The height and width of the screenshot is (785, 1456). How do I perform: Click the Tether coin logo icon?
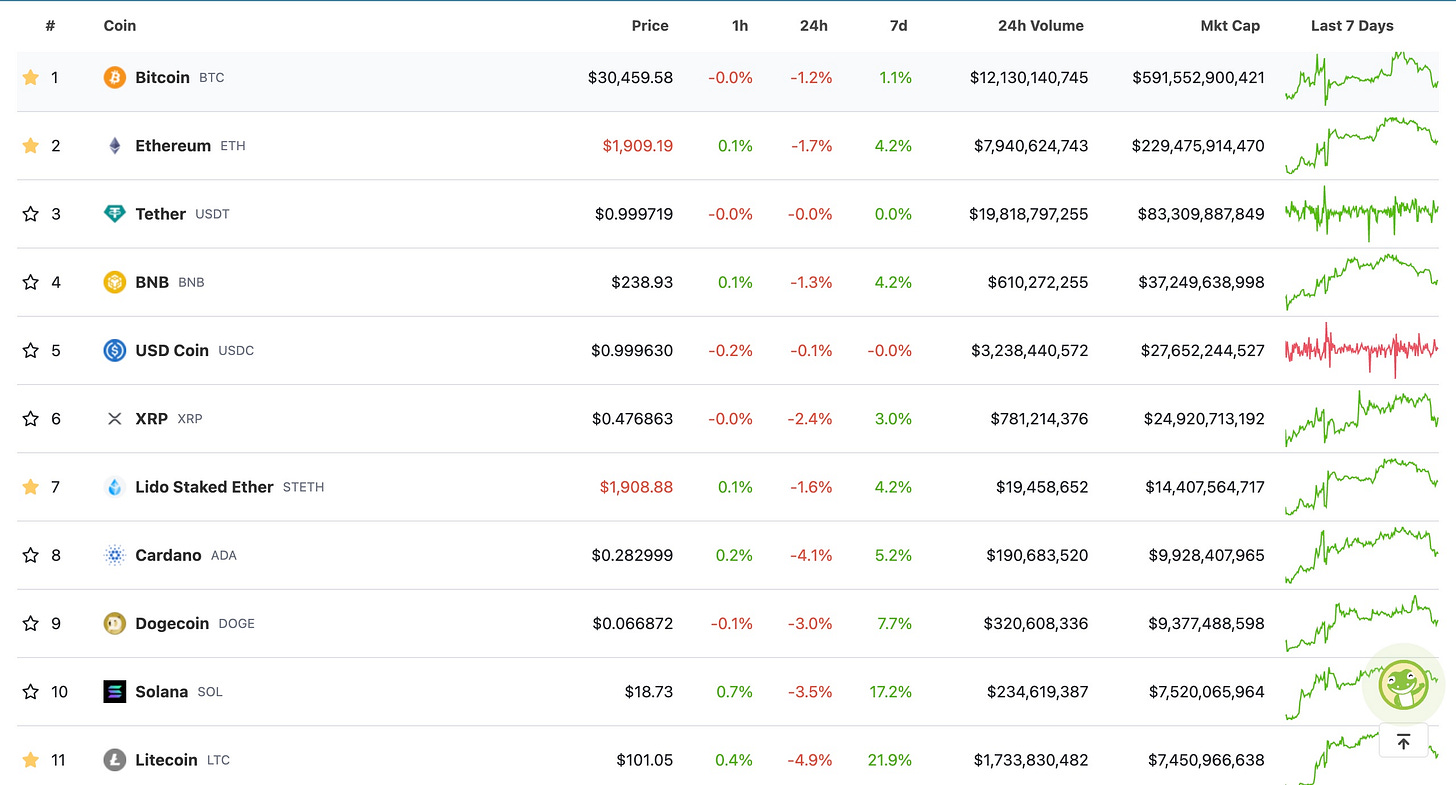(115, 214)
